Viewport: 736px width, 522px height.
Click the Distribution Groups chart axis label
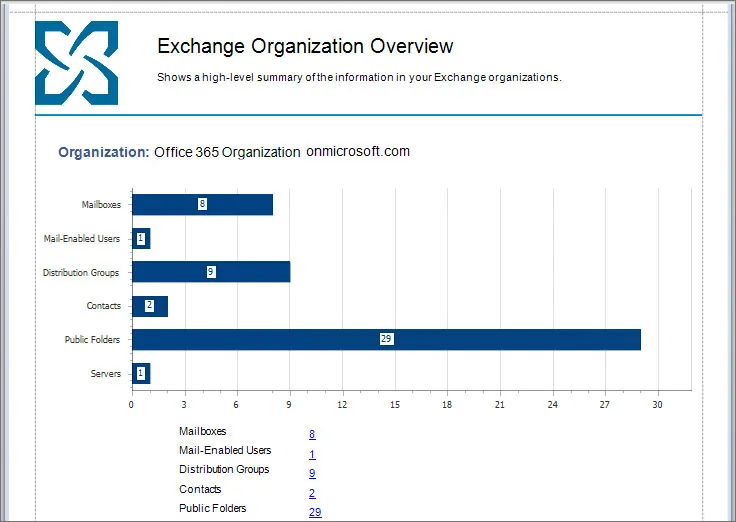(81, 272)
